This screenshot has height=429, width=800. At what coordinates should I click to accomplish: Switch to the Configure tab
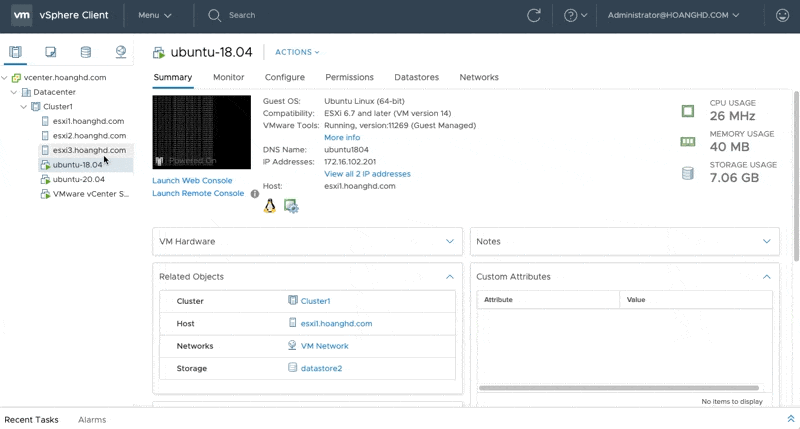[285, 77]
